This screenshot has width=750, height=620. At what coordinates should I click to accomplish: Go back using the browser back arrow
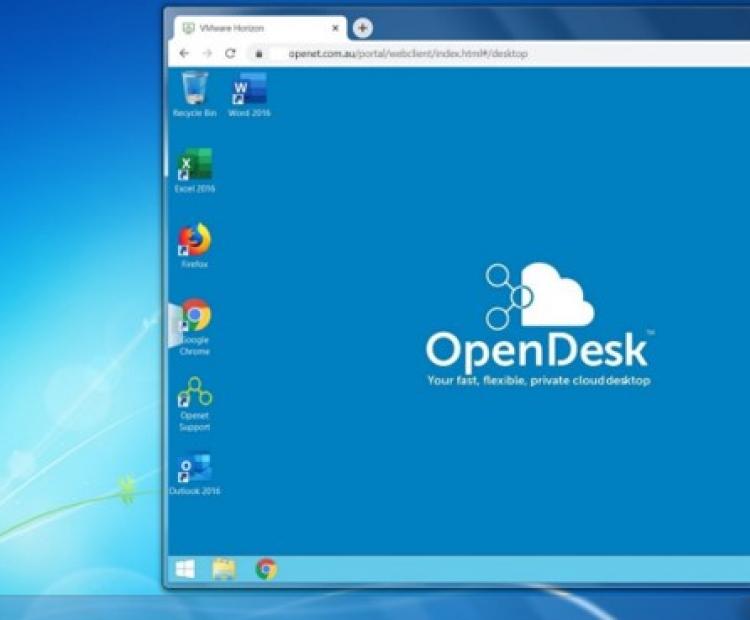184,54
